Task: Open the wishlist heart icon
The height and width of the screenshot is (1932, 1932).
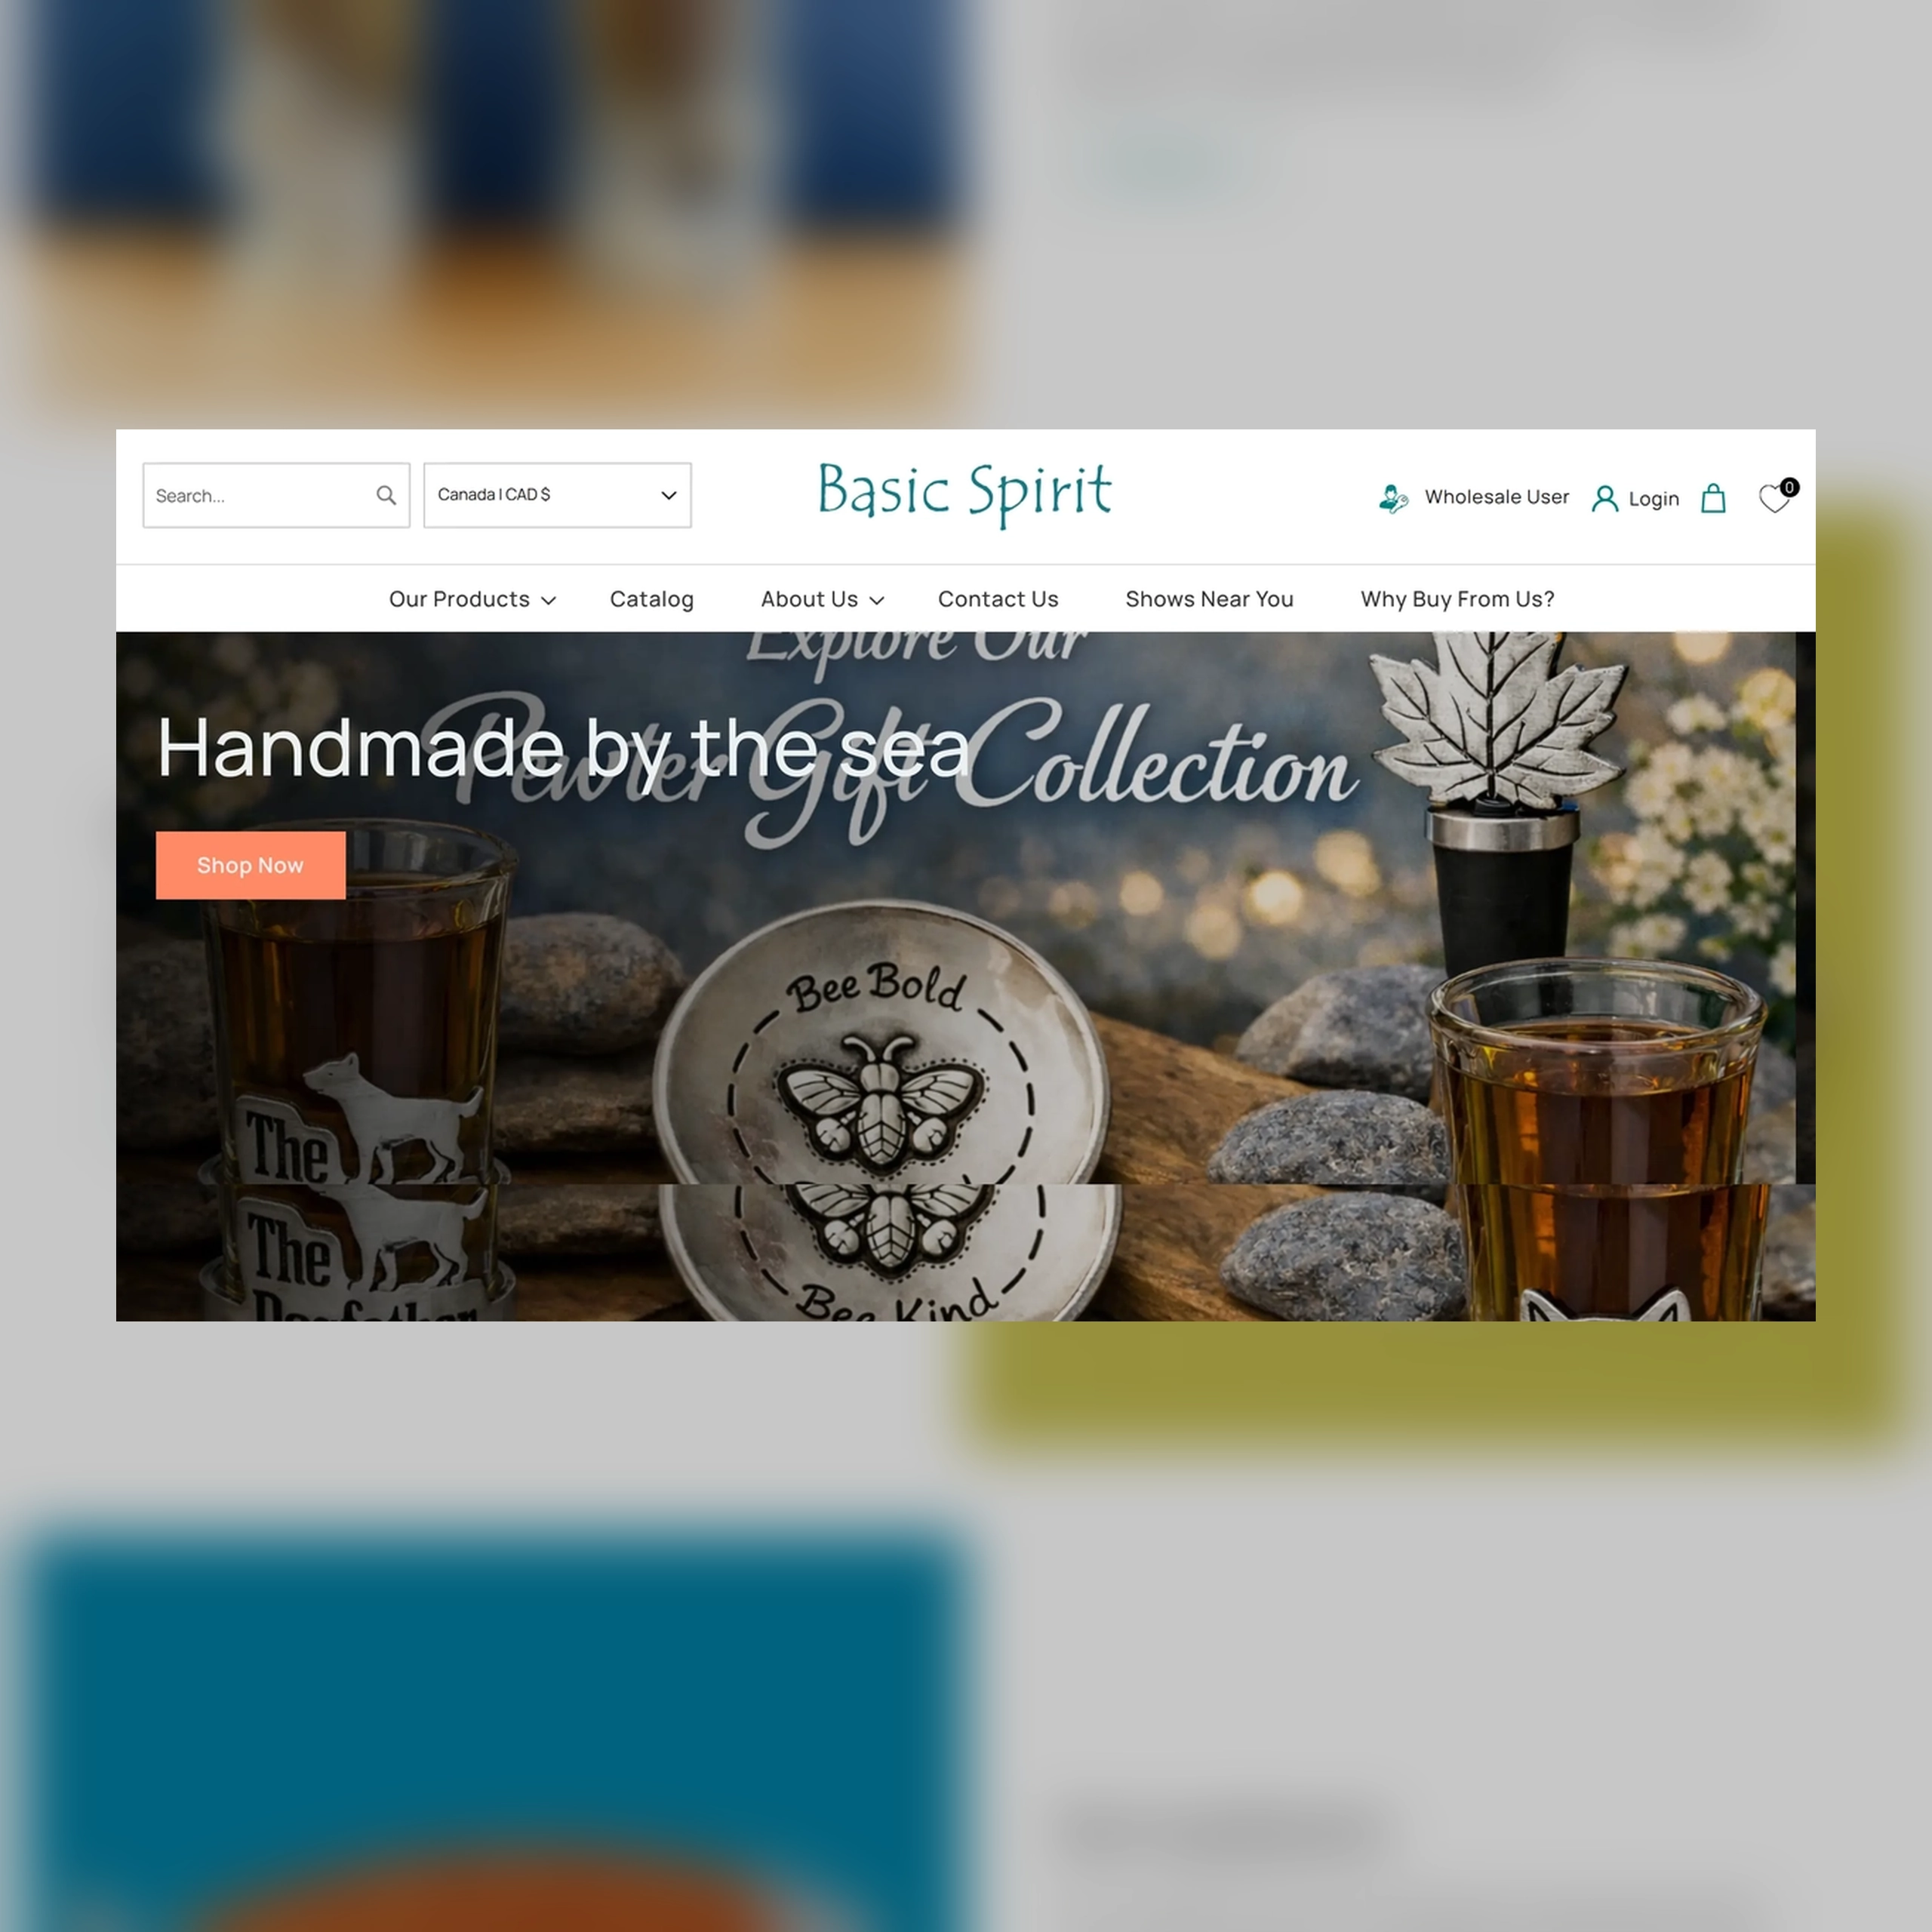Action: (1774, 499)
